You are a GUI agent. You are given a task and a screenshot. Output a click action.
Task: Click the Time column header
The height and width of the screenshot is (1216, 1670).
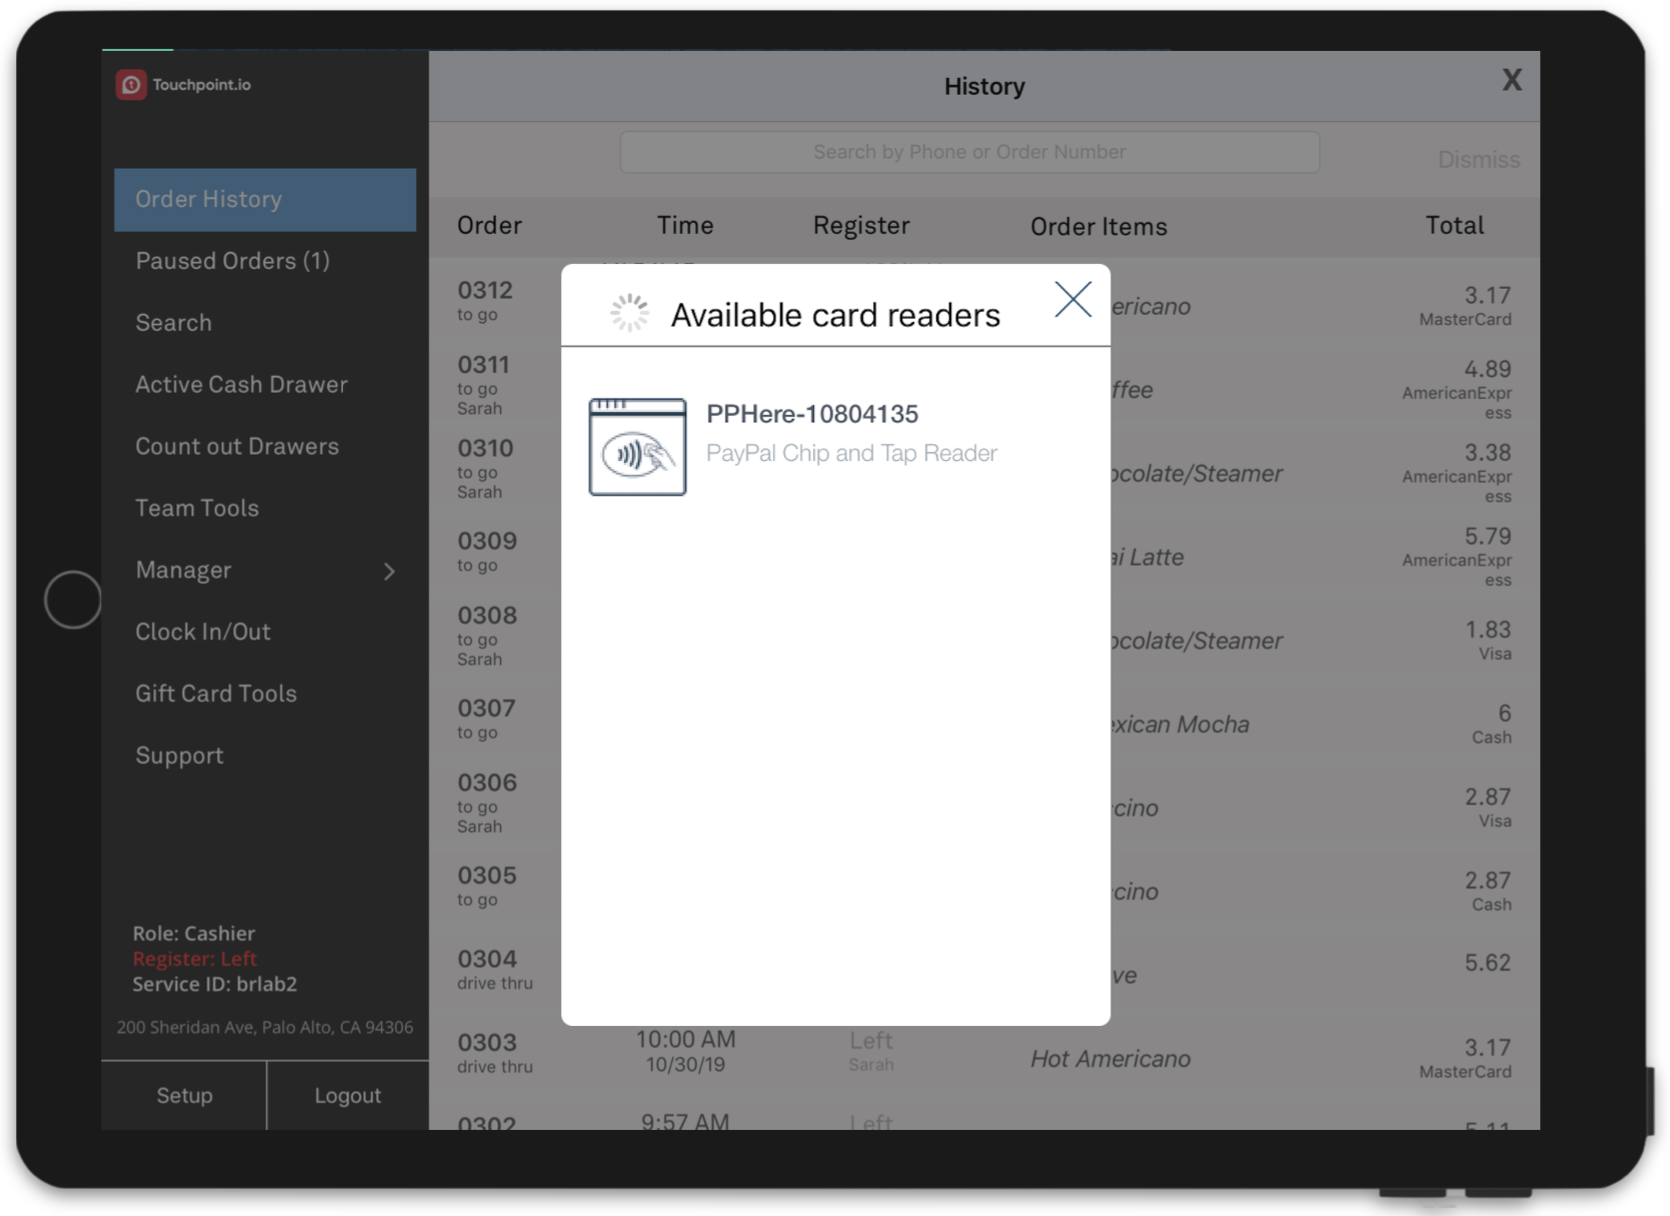click(x=685, y=225)
